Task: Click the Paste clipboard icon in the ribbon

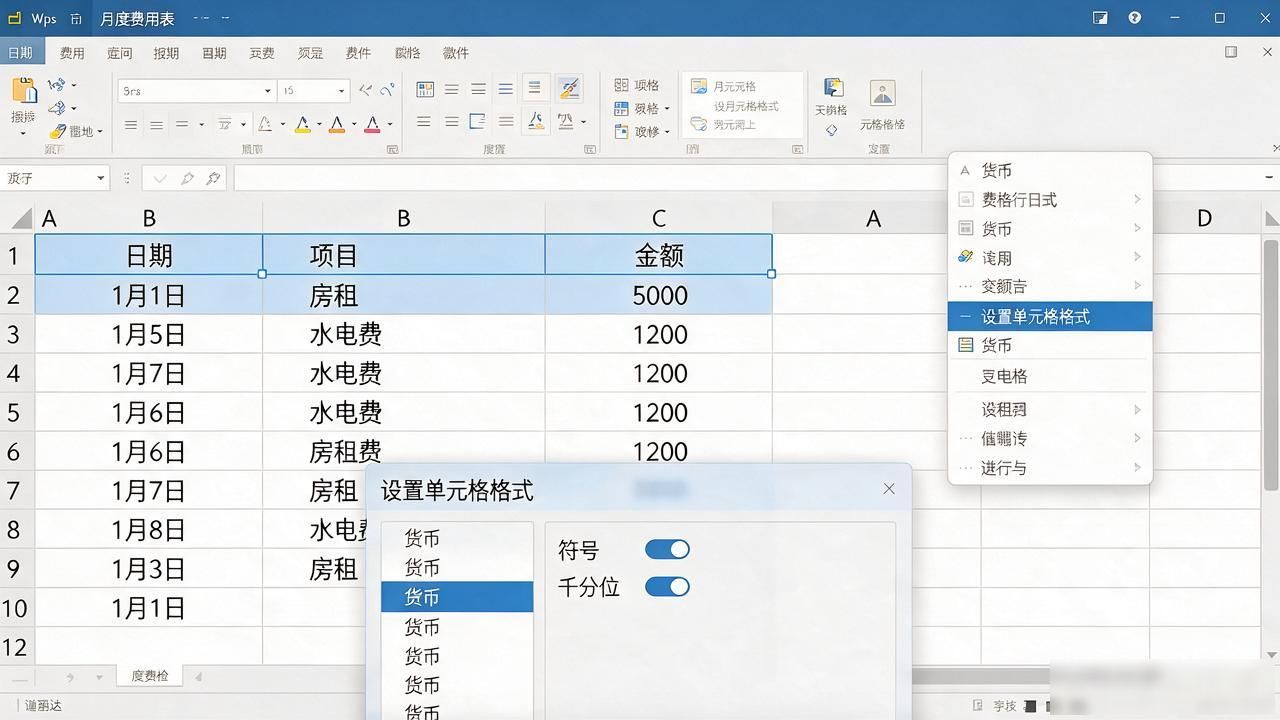Action: (x=24, y=91)
